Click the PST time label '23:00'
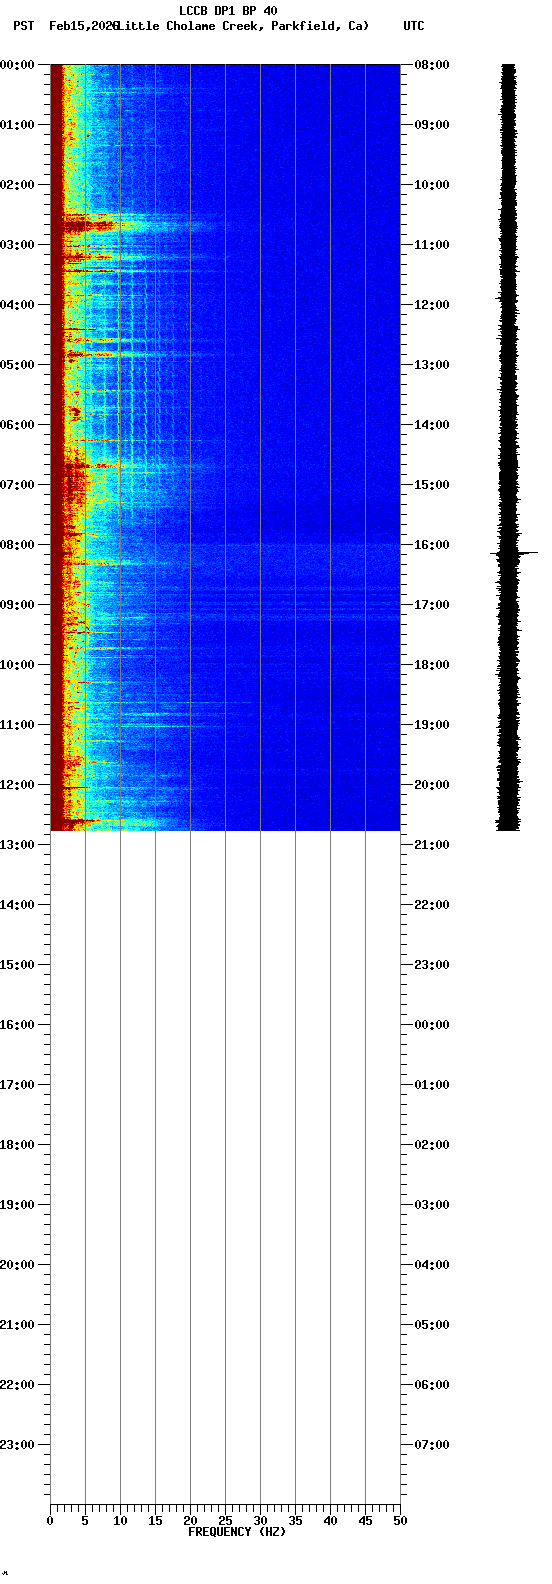 click(17, 1445)
